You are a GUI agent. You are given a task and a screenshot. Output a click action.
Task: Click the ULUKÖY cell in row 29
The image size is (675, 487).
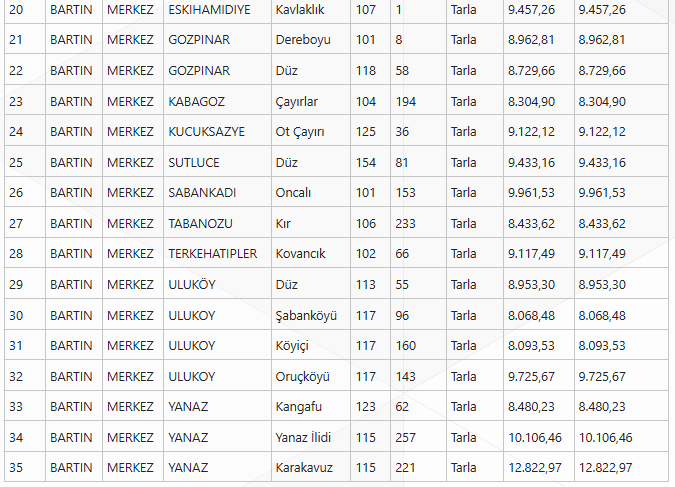(x=217, y=285)
